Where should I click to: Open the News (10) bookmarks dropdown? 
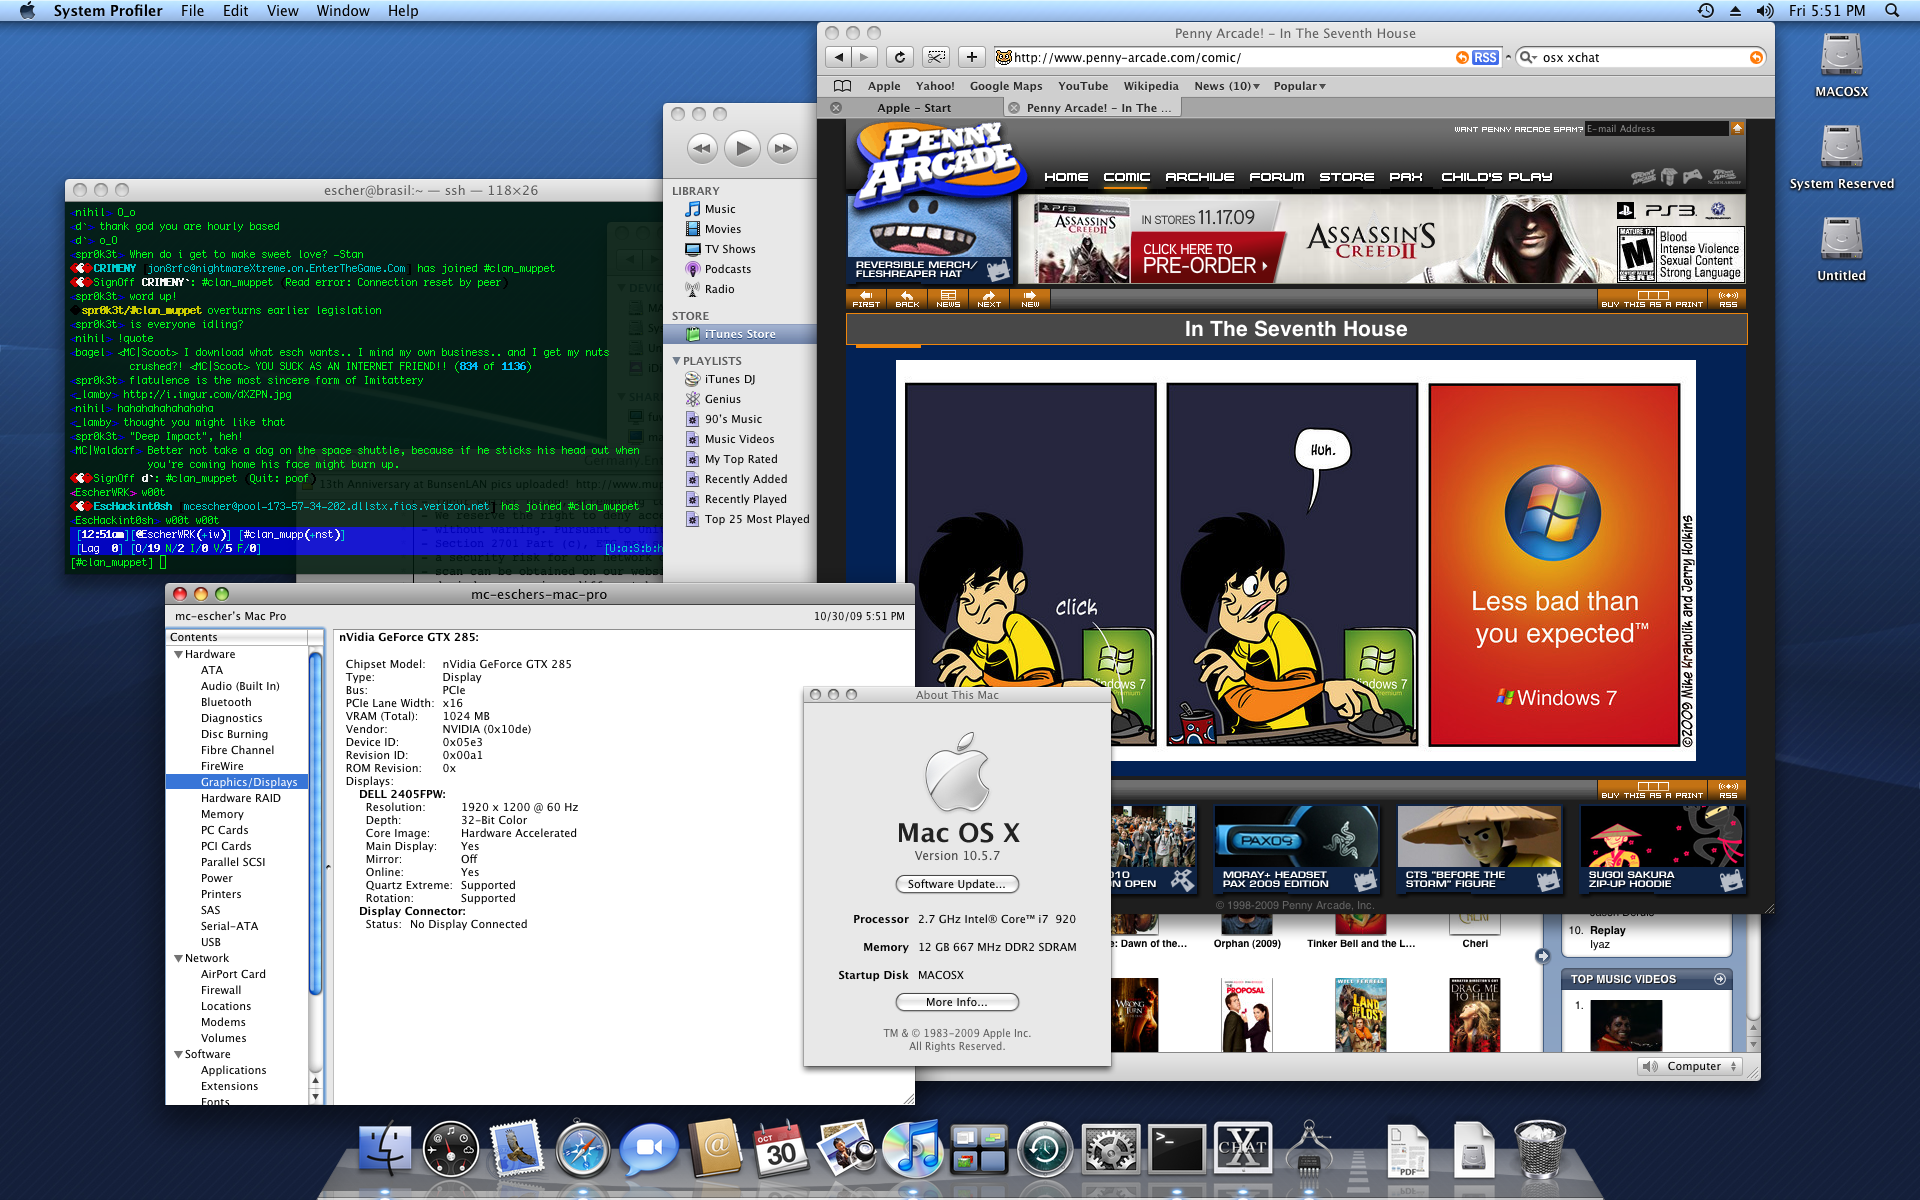coord(1226,86)
